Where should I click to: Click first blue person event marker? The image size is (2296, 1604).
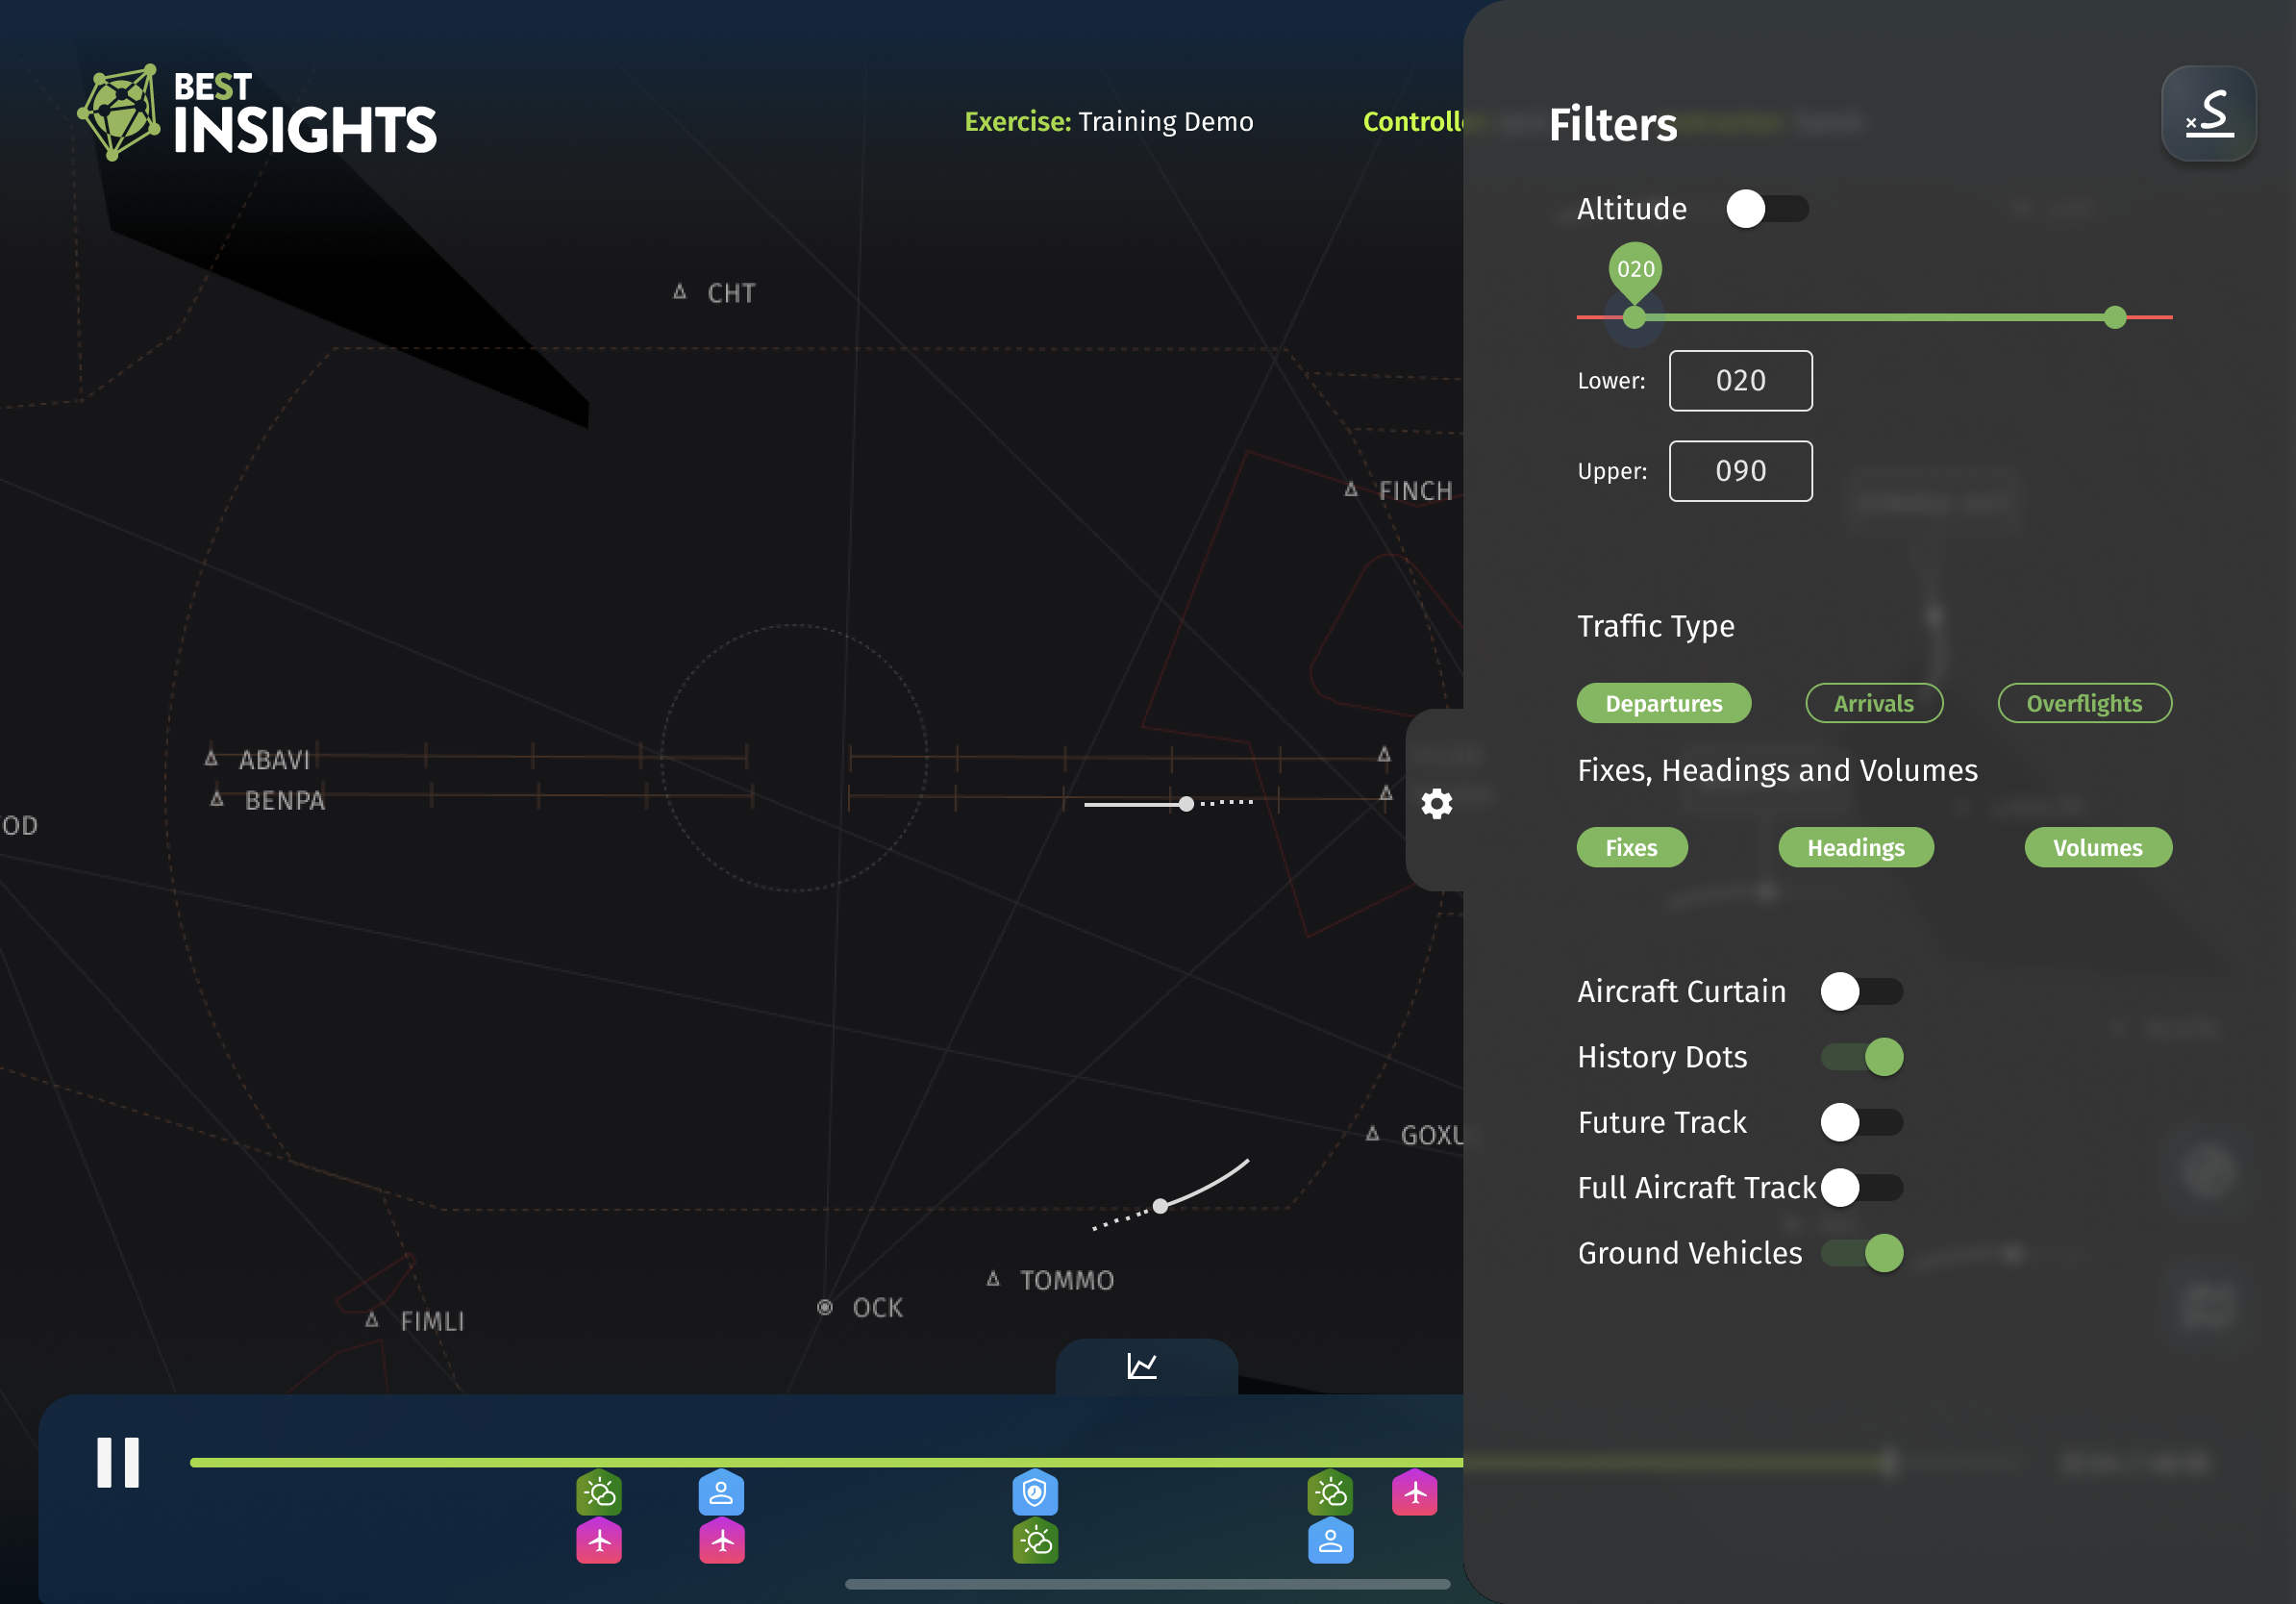[x=721, y=1493]
